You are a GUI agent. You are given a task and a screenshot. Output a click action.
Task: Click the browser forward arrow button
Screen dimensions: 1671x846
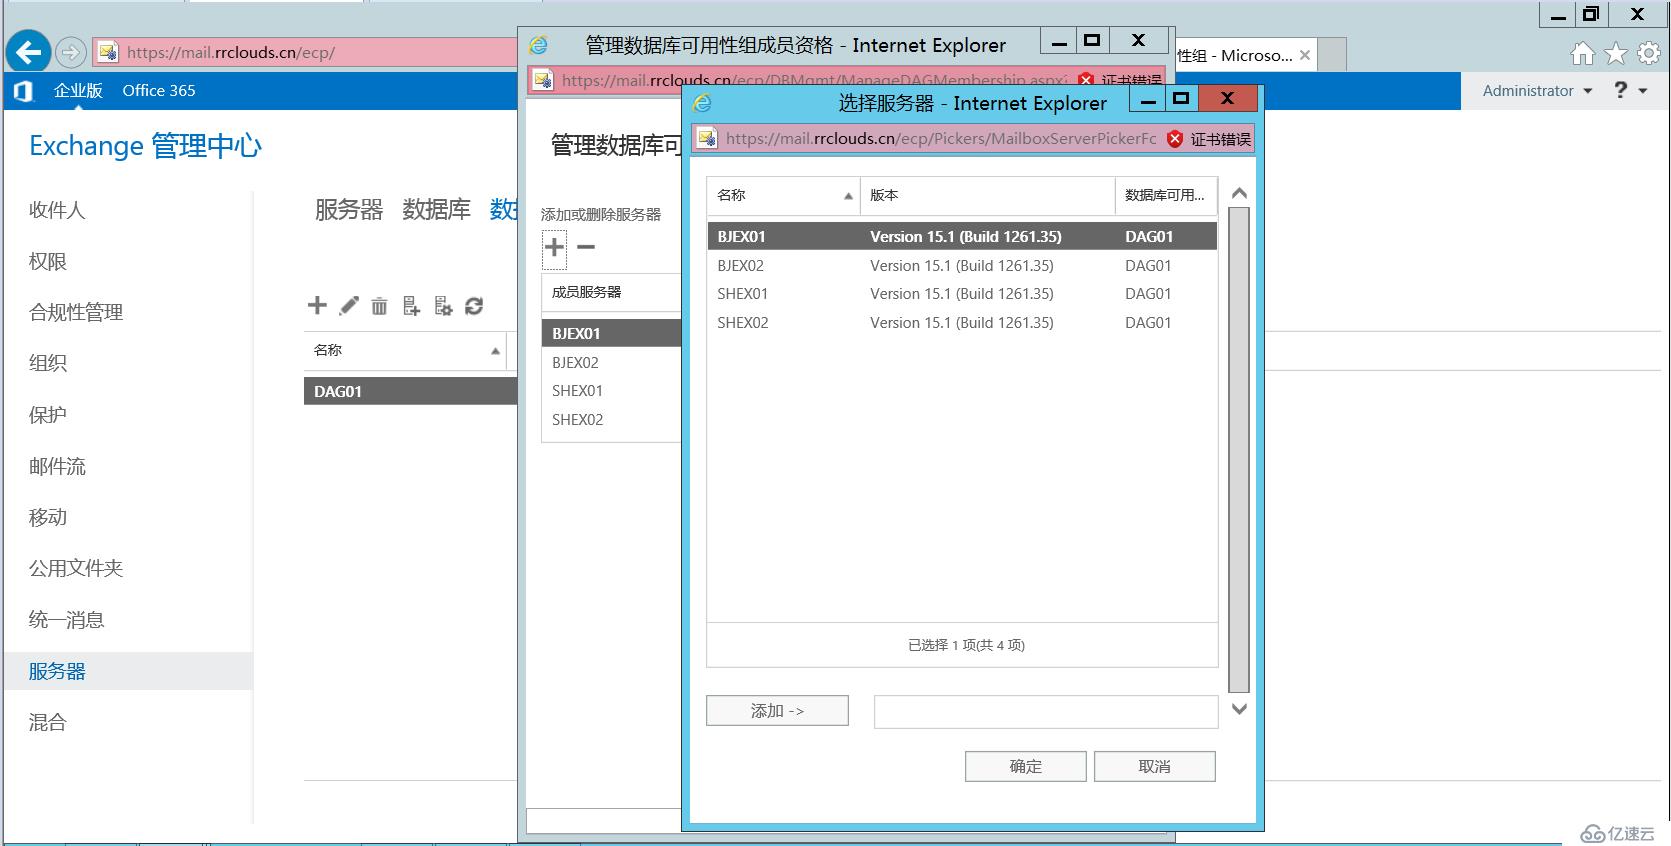(71, 52)
